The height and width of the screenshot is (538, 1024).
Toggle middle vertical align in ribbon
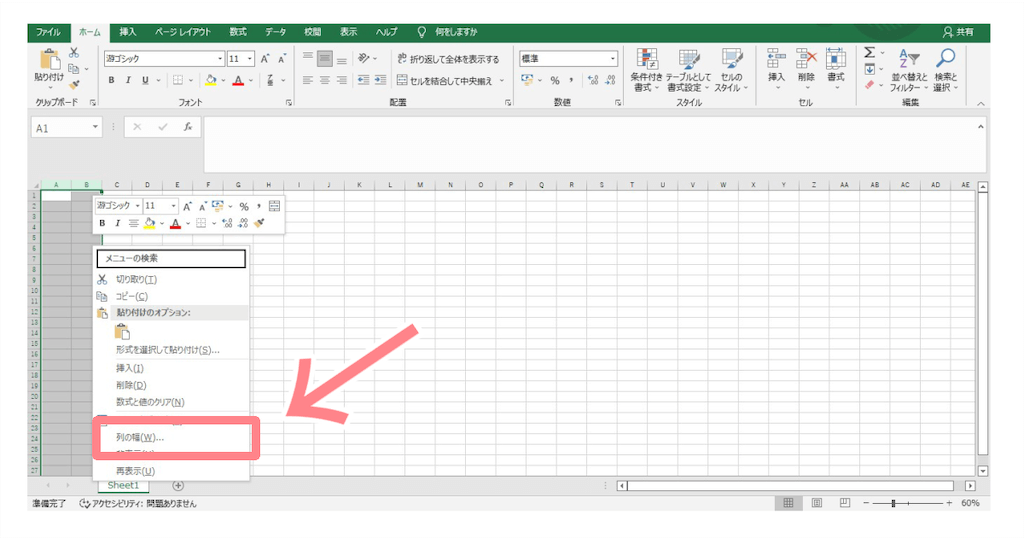click(x=325, y=59)
